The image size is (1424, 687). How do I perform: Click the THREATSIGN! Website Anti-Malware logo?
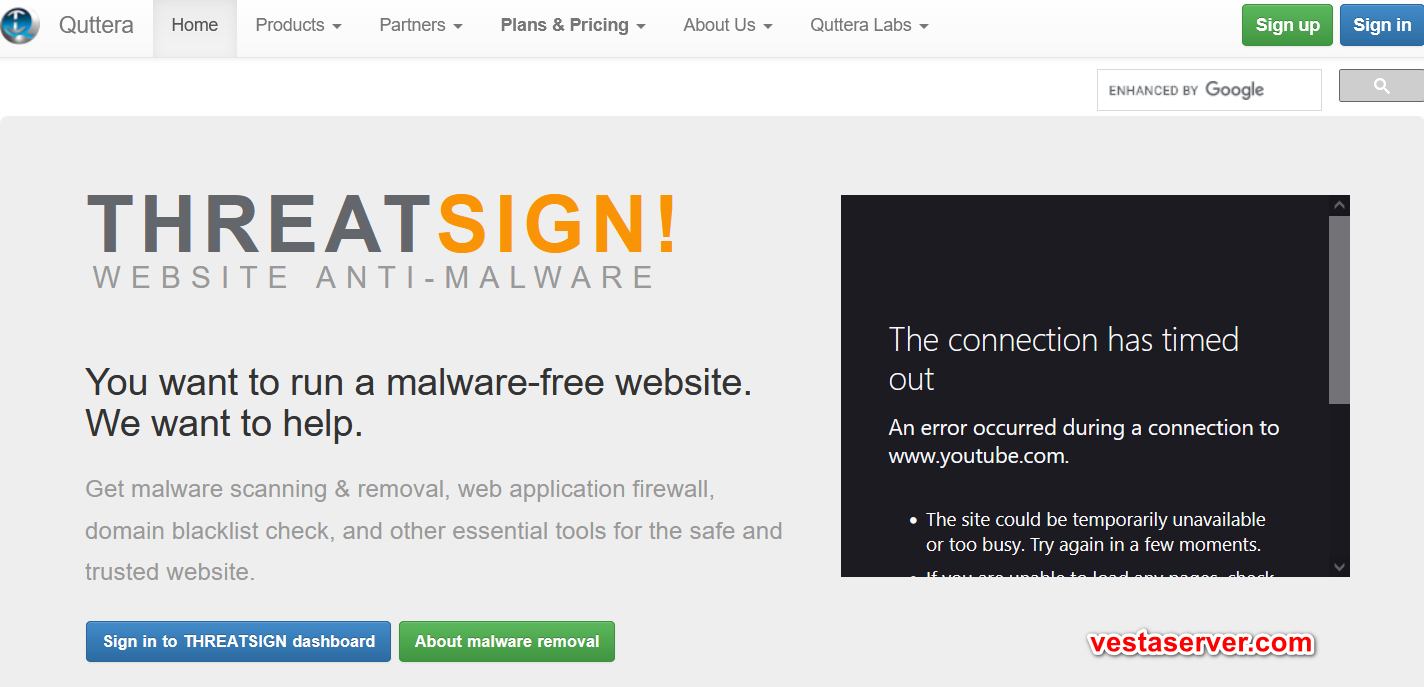(x=382, y=241)
